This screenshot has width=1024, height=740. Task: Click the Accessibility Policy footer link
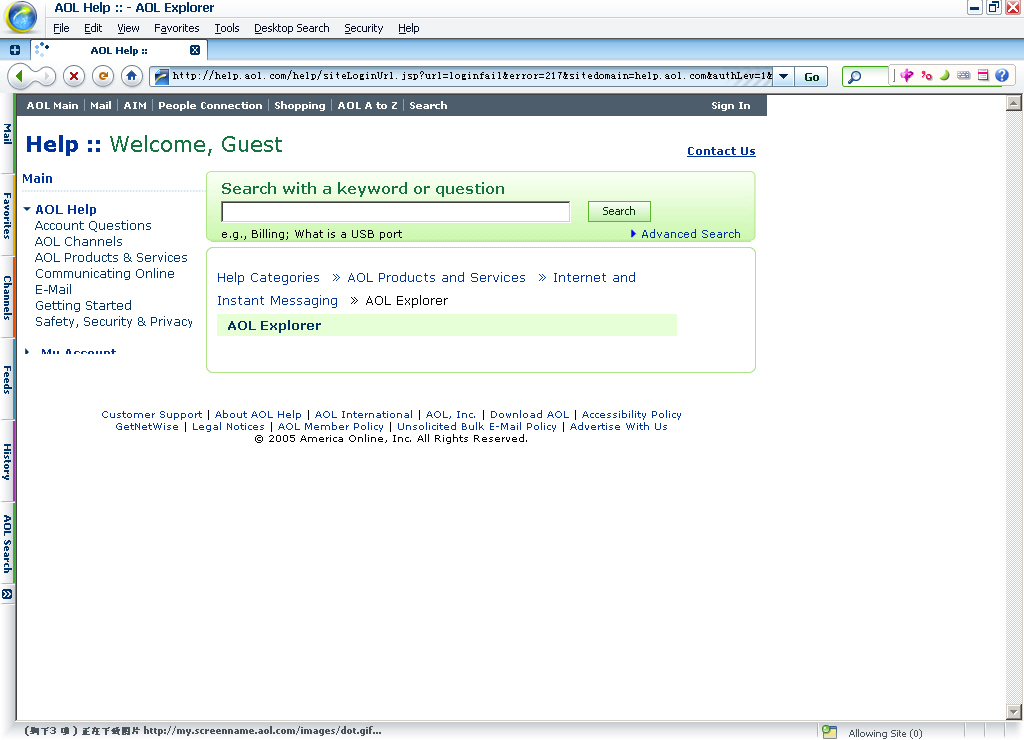(x=632, y=415)
